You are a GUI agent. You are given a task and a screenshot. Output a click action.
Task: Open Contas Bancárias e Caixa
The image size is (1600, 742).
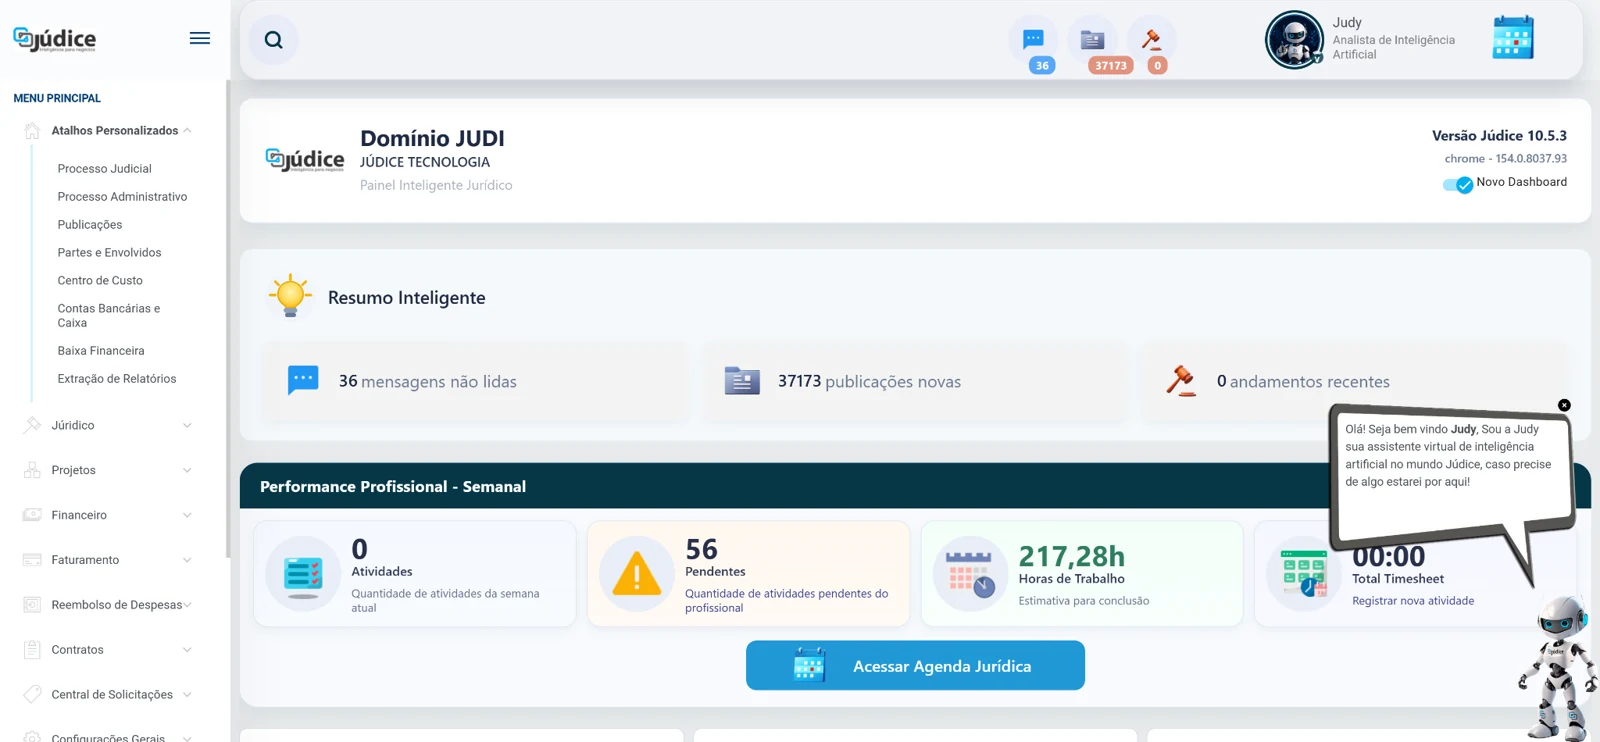[x=108, y=316]
